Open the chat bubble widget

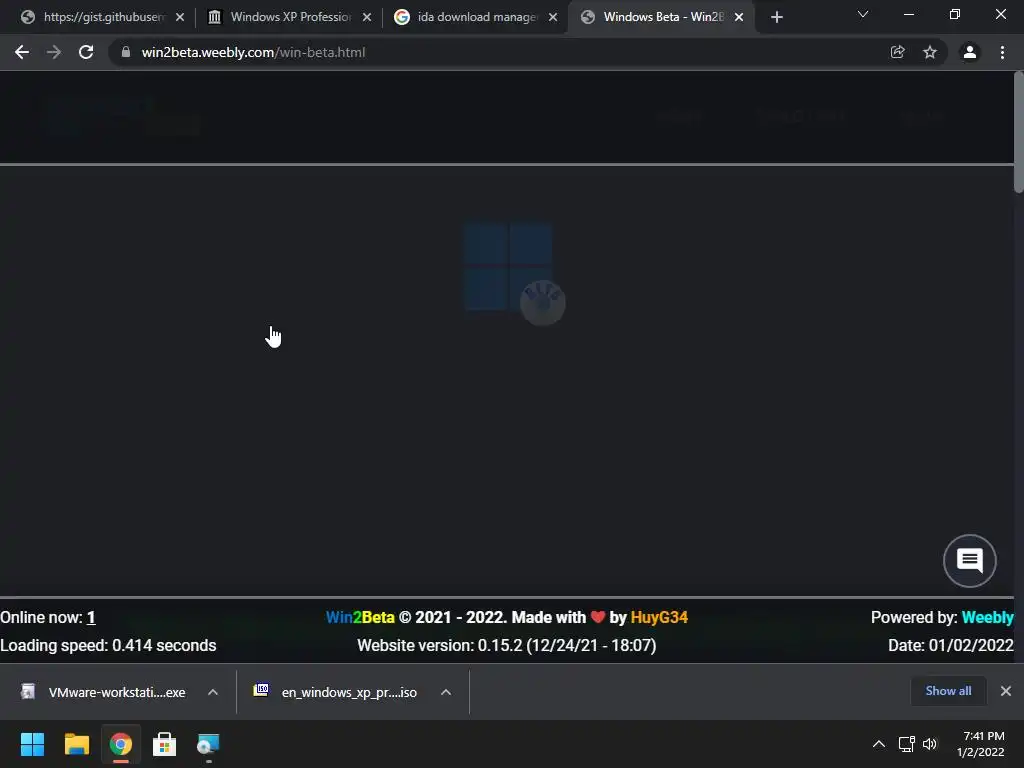(970, 560)
